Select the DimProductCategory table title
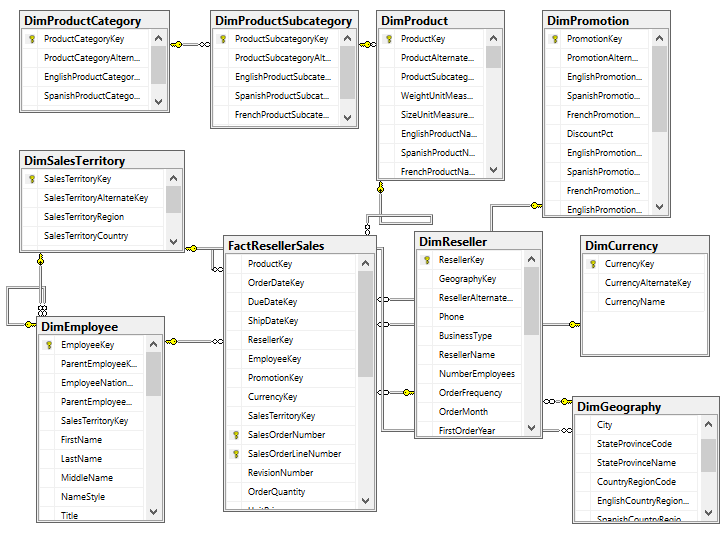This screenshot has width=728, height=534. 83,21
